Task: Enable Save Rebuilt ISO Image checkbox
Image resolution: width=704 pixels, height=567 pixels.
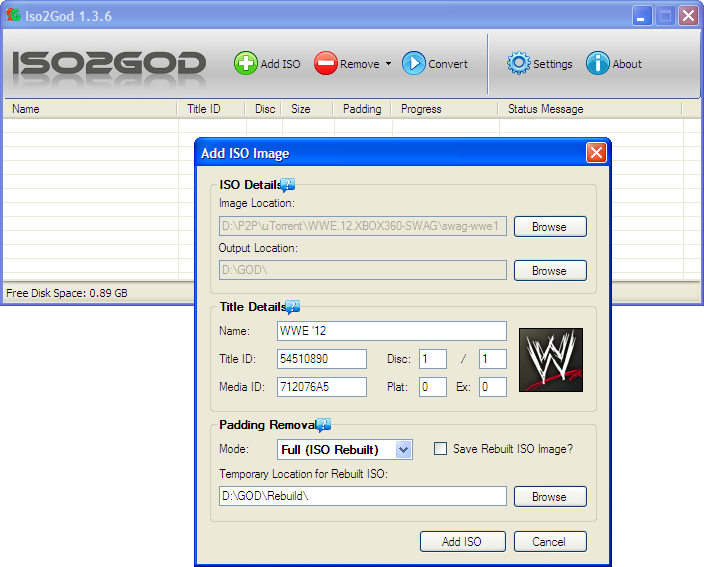Action: click(x=440, y=449)
